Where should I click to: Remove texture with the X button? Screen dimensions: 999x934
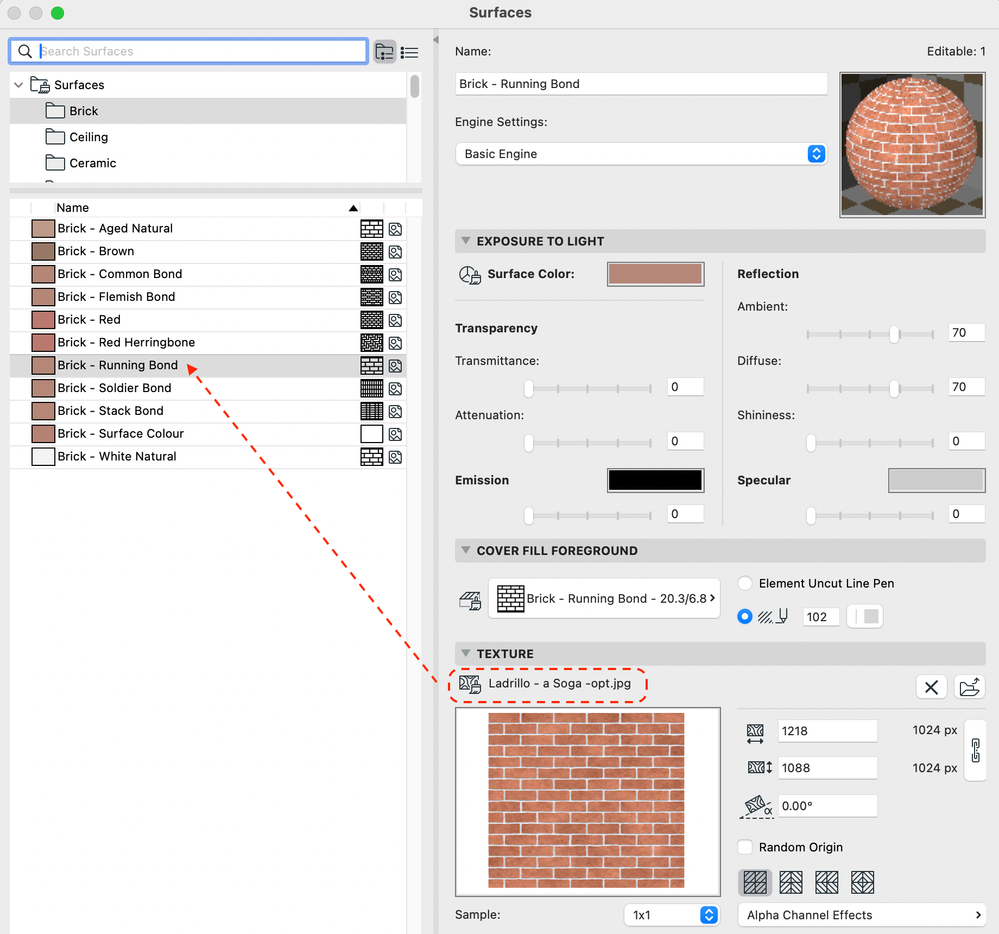click(x=931, y=686)
